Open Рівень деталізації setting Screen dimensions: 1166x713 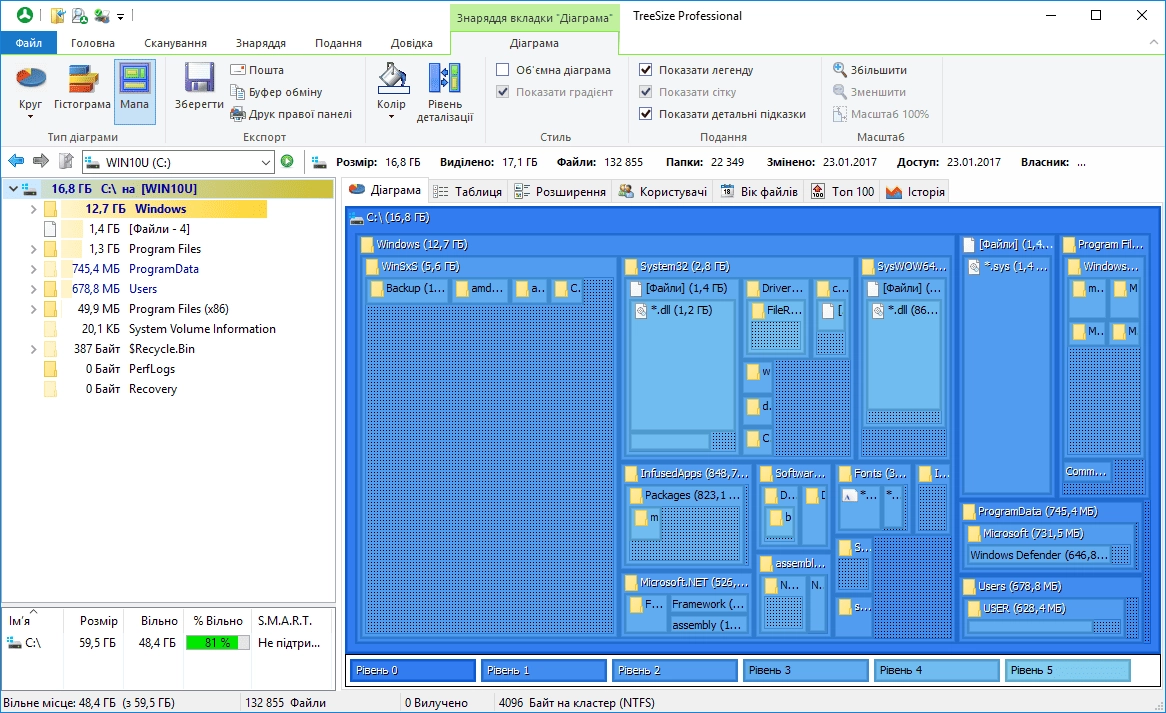click(x=445, y=92)
